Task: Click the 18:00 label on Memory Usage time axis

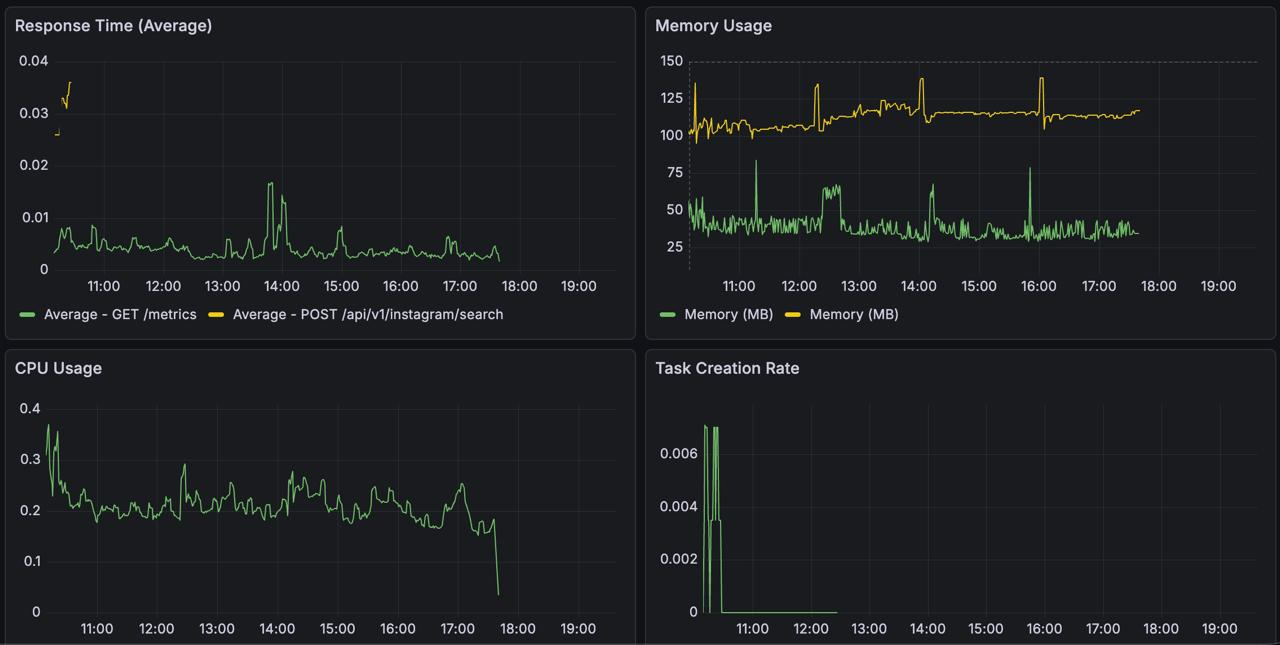Action: click(1158, 286)
